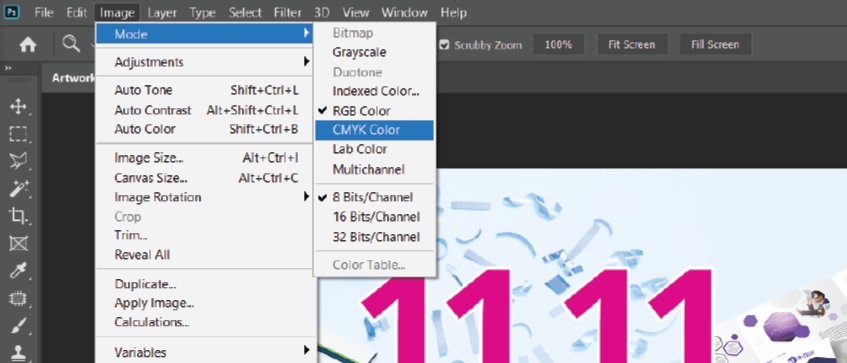Click the Home icon
The width and height of the screenshot is (847, 363).
tap(28, 45)
